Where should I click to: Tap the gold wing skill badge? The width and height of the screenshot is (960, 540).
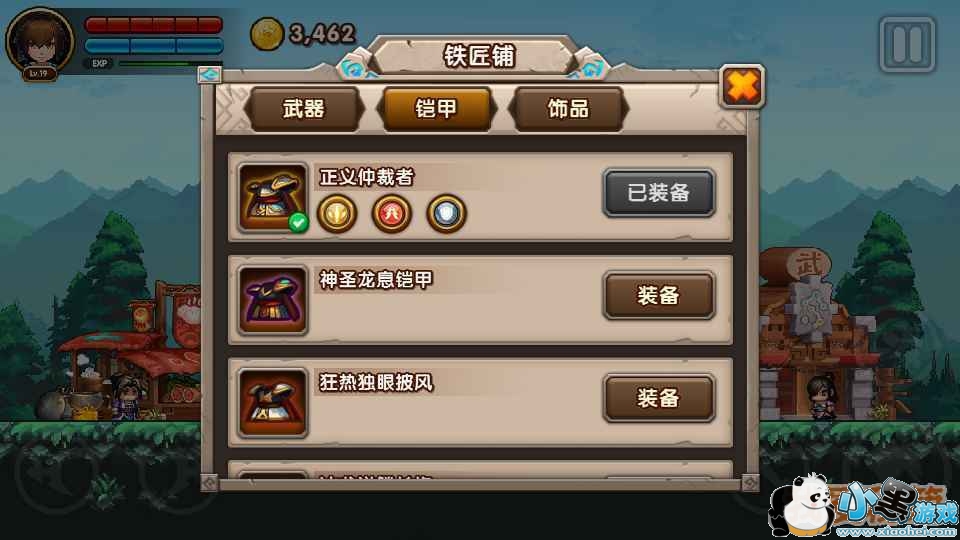[337, 214]
